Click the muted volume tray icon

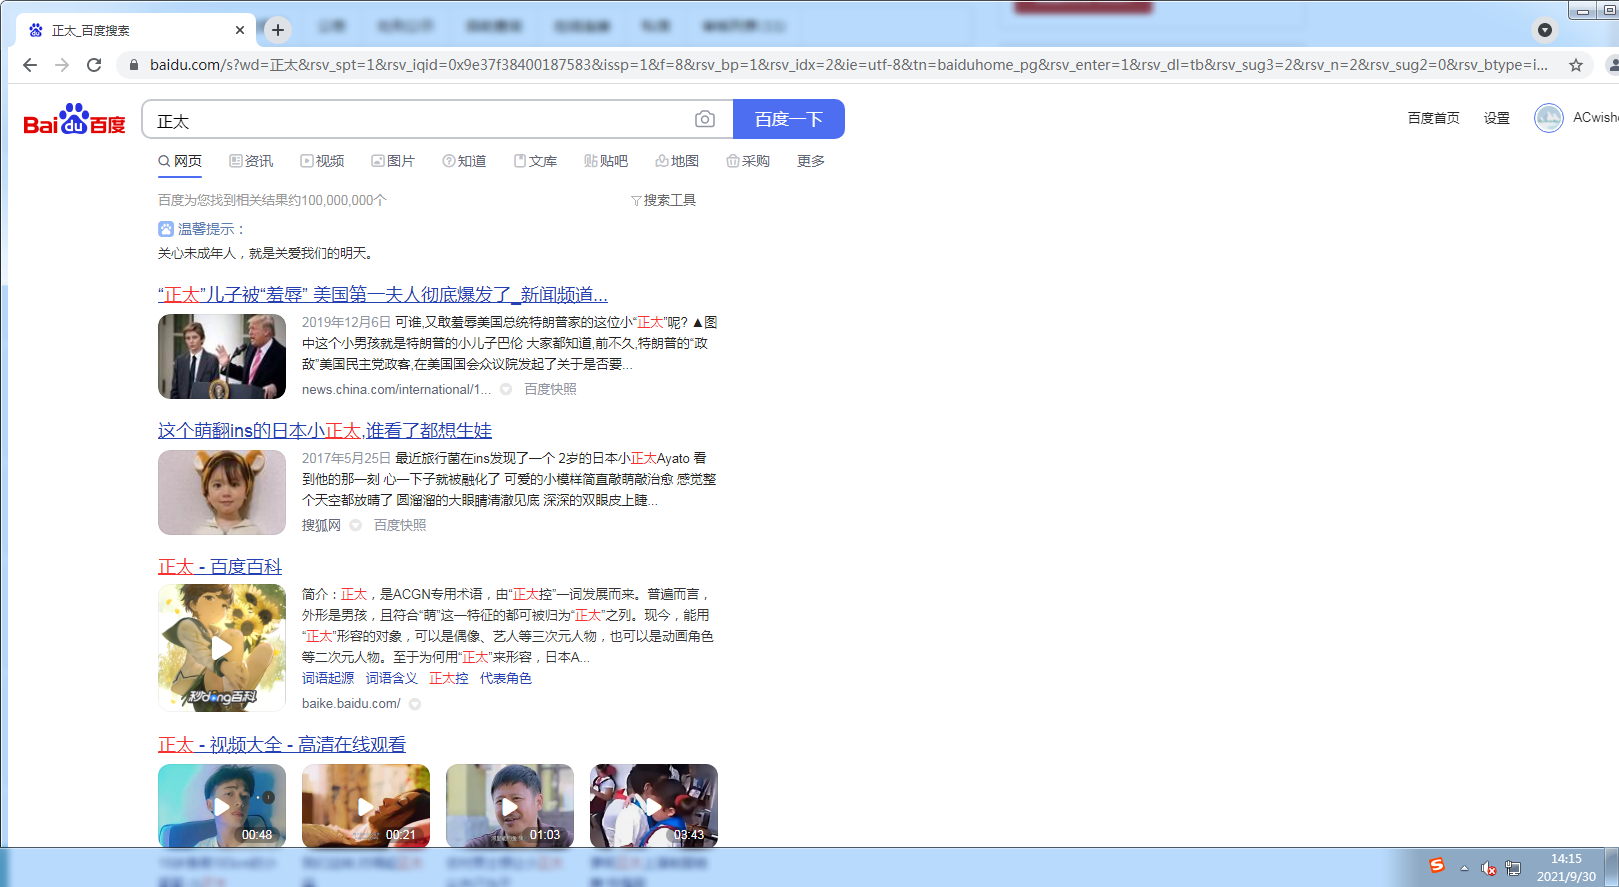coord(1488,868)
